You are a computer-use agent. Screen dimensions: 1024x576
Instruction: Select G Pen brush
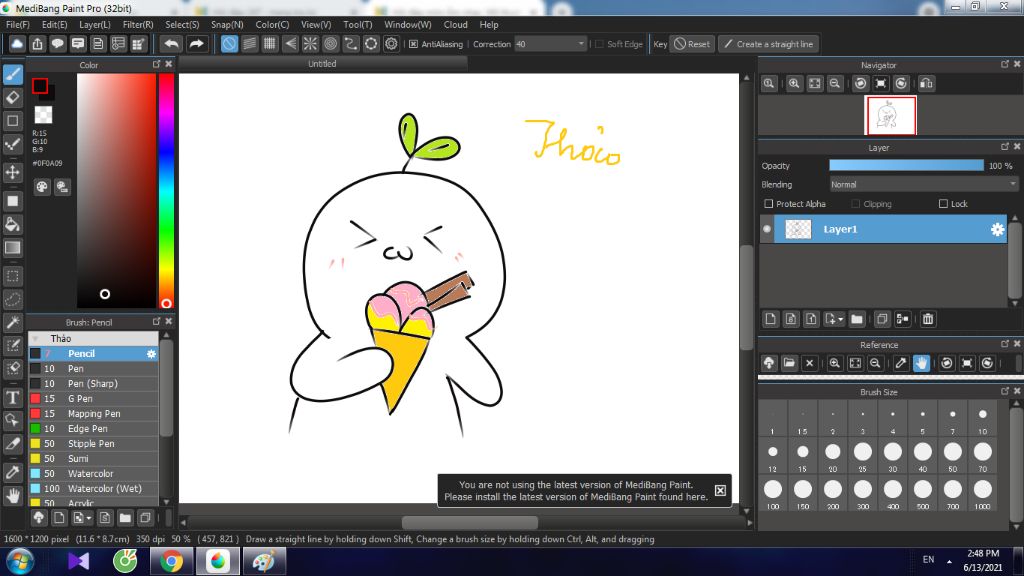(x=93, y=398)
